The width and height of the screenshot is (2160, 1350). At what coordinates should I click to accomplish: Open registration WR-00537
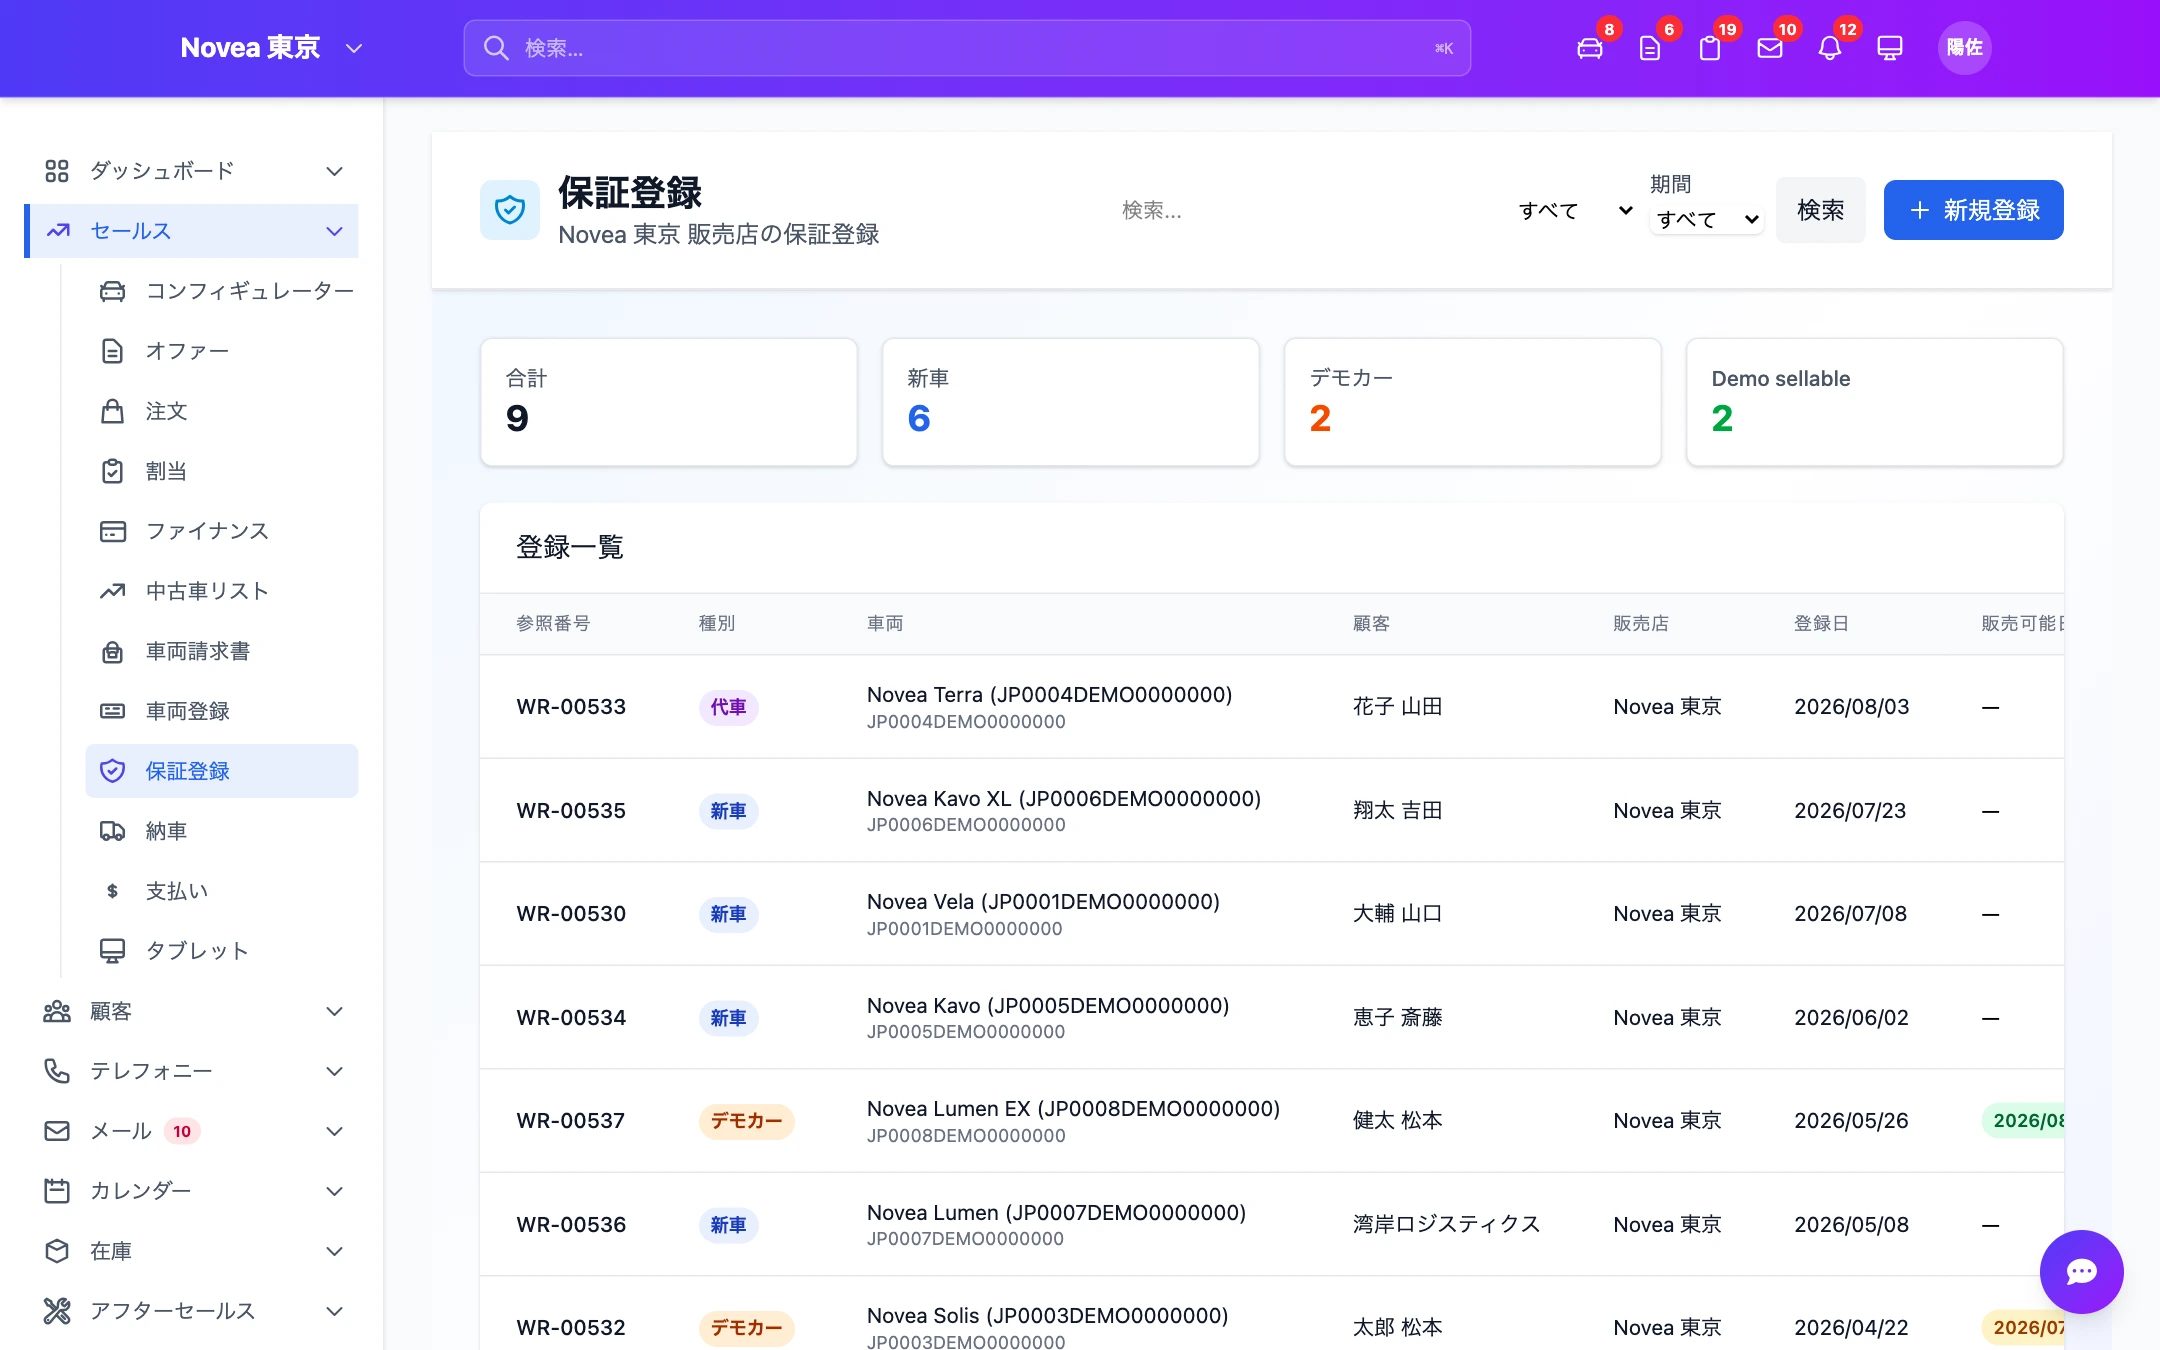(571, 1121)
